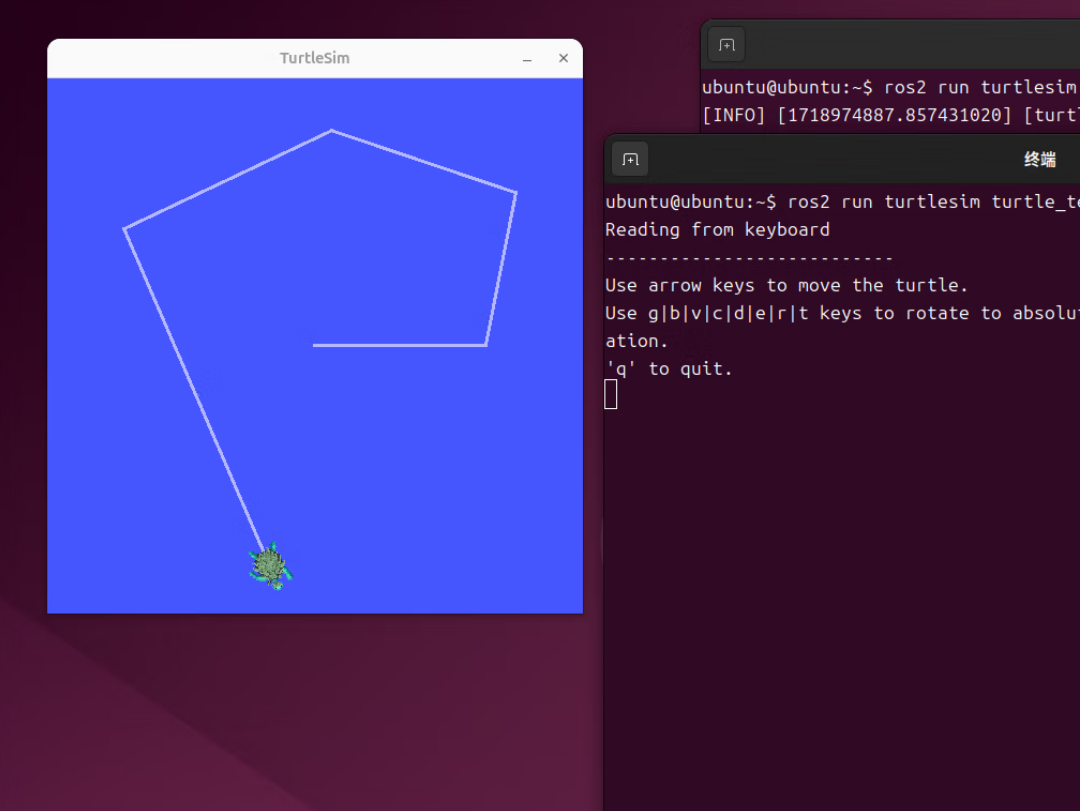The width and height of the screenshot is (1080, 811).
Task: Click 'Use arrow keys to move the turtle.' text
Action: (787, 285)
